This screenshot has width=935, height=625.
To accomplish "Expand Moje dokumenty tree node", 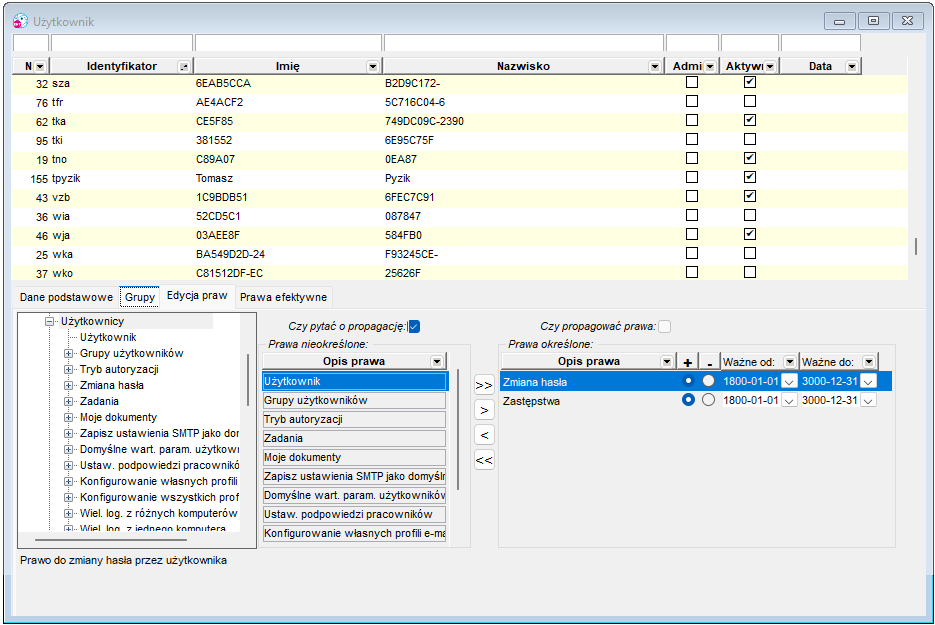I will [x=69, y=417].
